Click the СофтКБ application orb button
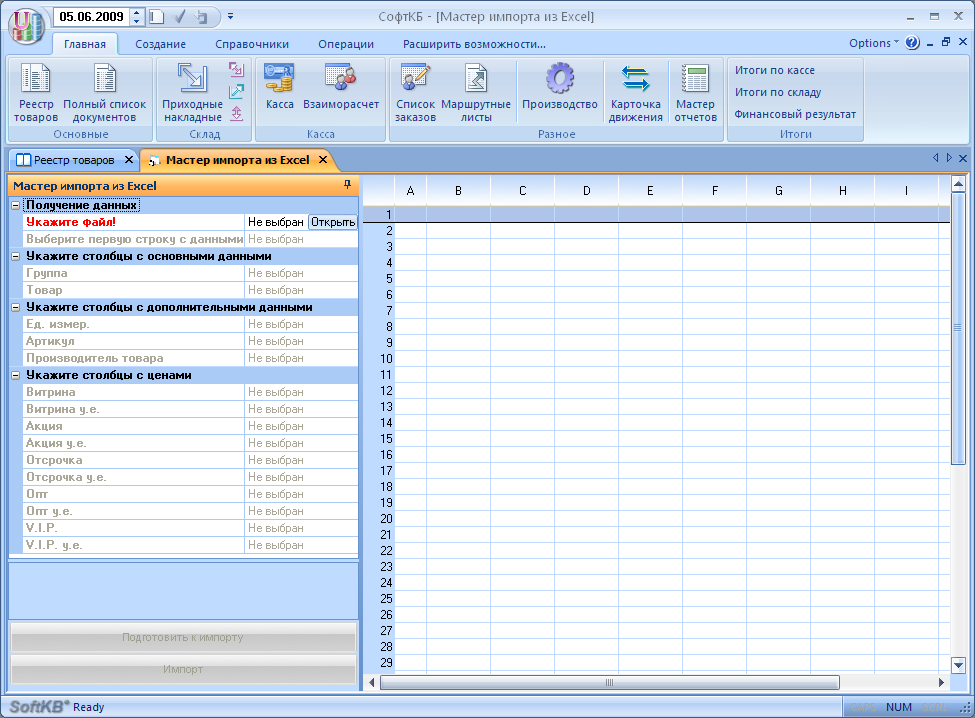The image size is (975, 718). pyautogui.click(x=26, y=26)
